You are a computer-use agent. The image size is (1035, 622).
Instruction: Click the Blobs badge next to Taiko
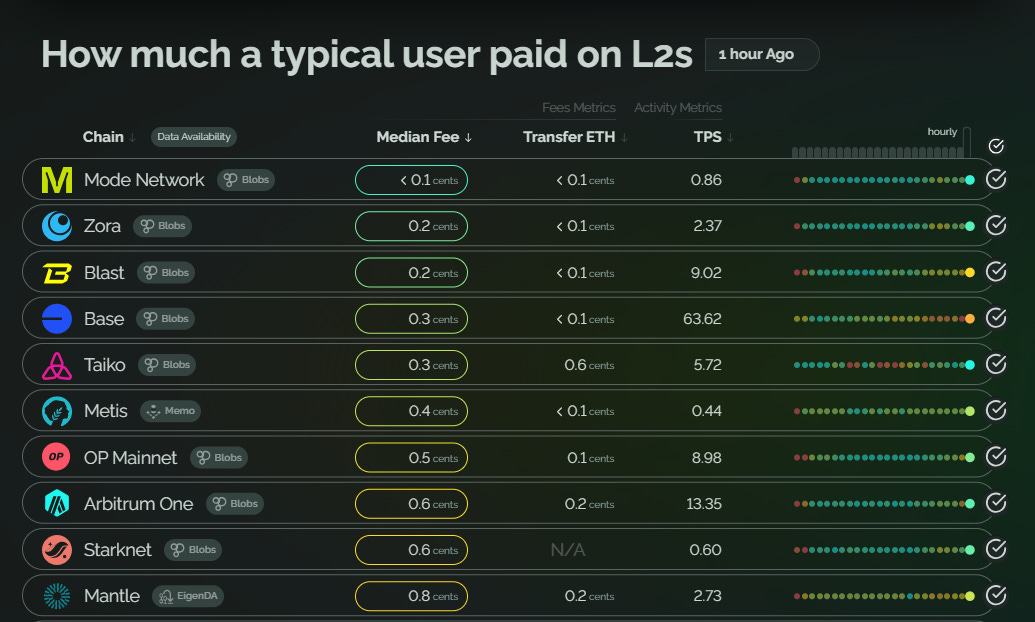(x=167, y=364)
